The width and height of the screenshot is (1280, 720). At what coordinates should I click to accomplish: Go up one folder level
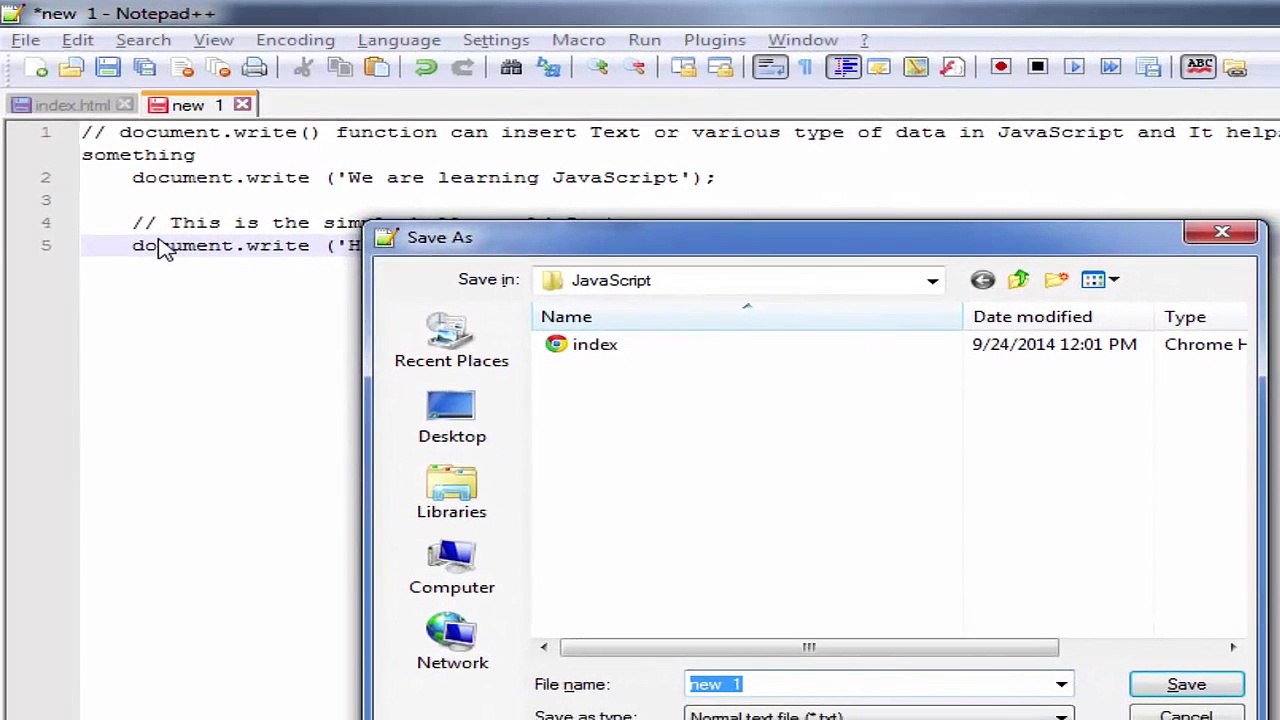click(x=1019, y=280)
